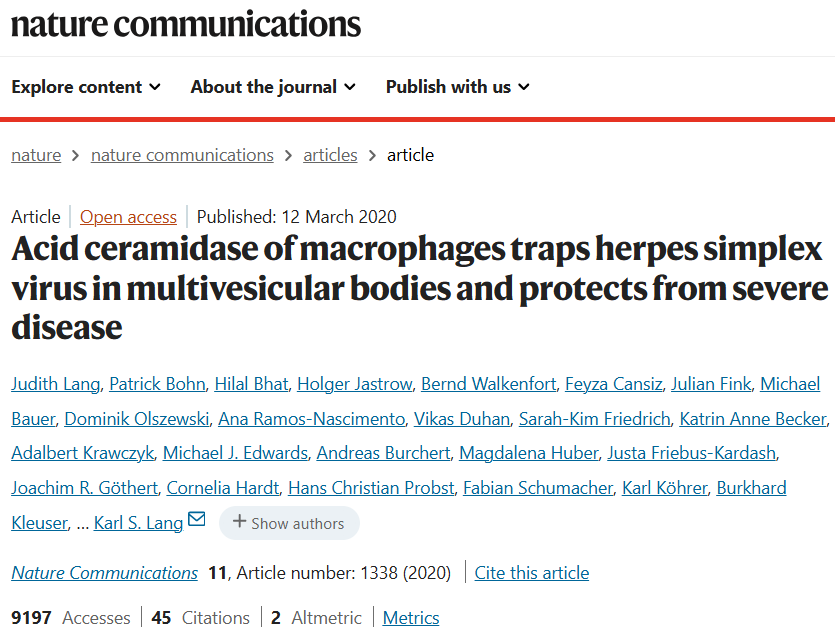Click author Magdalena Huber

click(528, 453)
